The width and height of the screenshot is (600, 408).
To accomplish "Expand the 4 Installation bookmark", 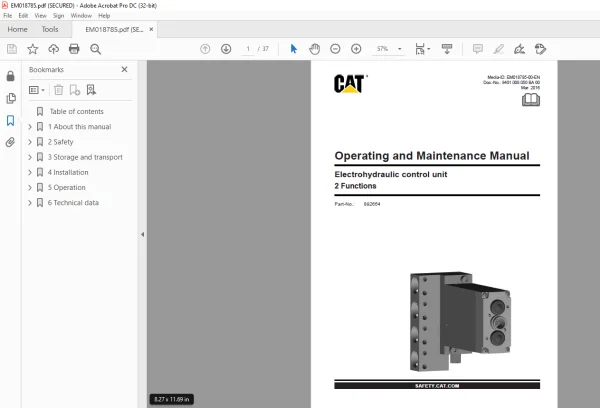I will tap(30, 172).
